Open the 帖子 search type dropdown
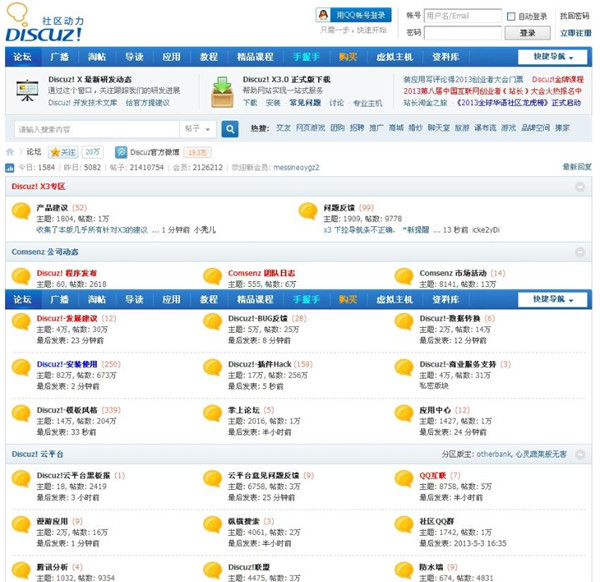 point(197,129)
